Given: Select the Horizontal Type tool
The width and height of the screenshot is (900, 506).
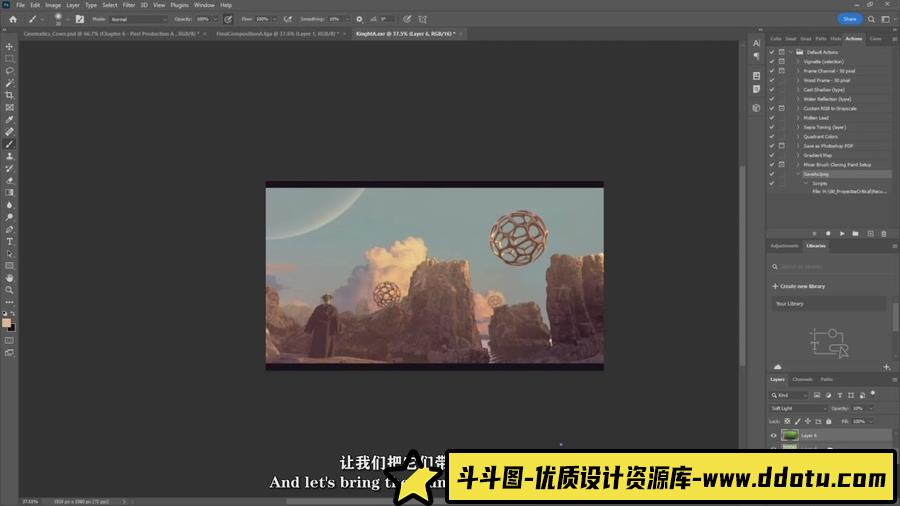Looking at the screenshot, I should click(9, 242).
